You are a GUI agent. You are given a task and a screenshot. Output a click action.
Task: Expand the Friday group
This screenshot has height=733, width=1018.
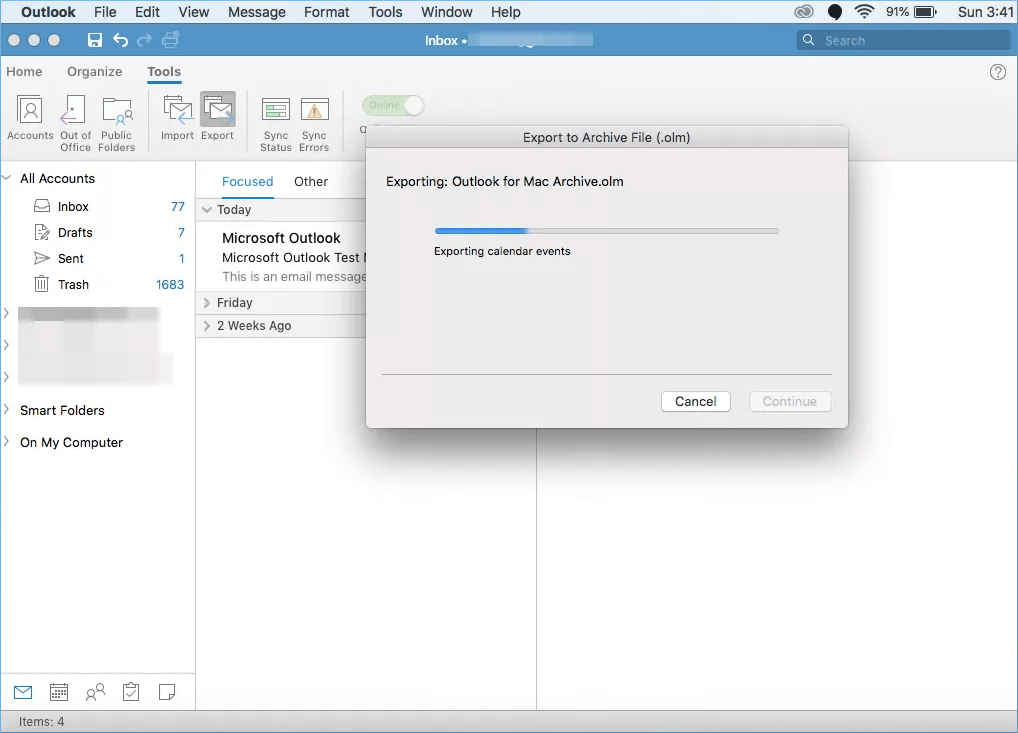point(206,303)
